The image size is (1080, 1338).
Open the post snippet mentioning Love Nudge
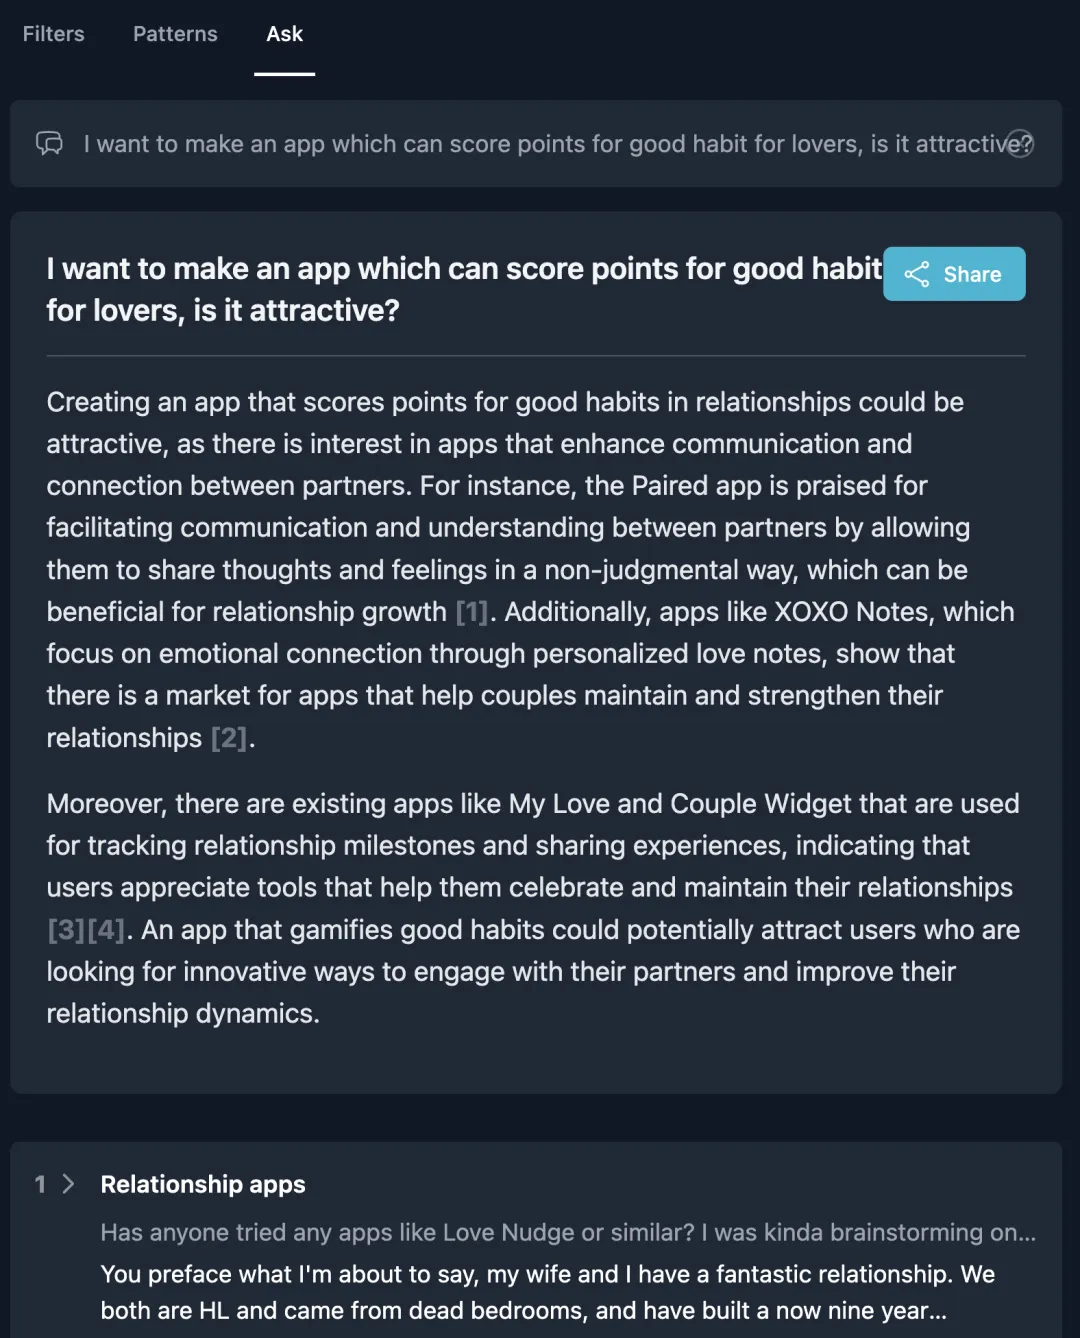tap(568, 1232)
